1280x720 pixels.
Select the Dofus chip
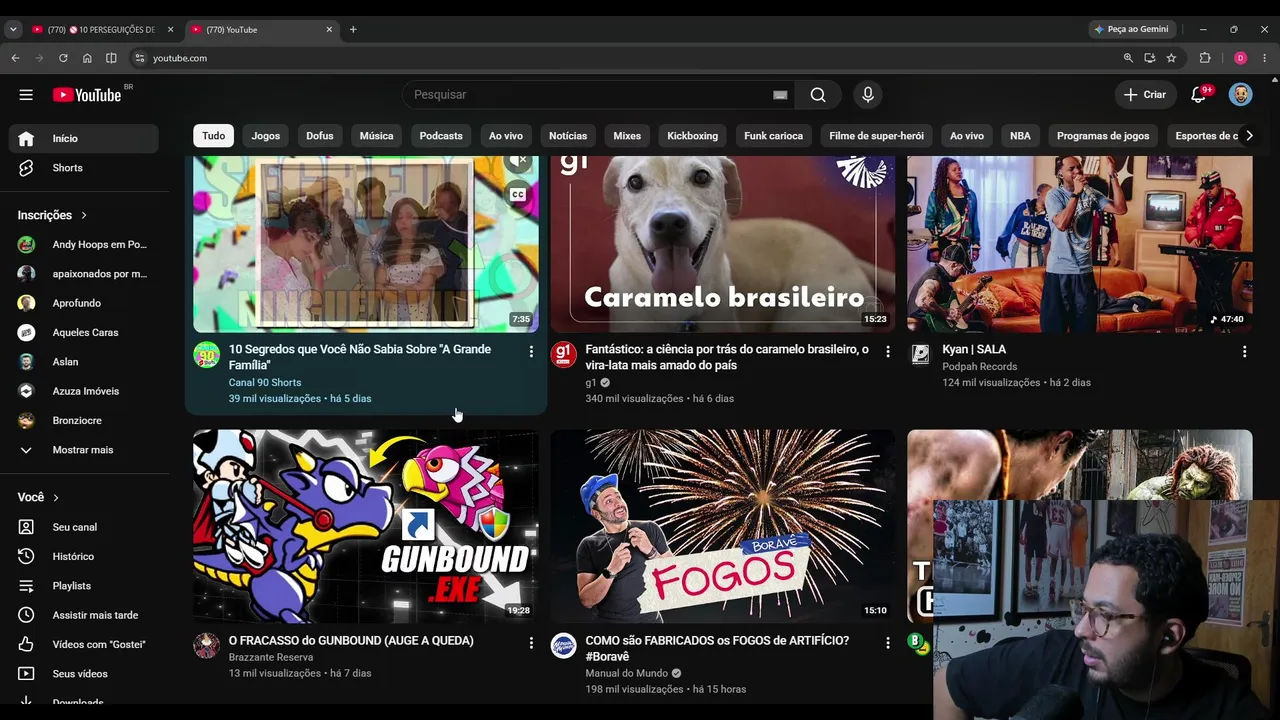pyautogui.click(x=320, y=136)
